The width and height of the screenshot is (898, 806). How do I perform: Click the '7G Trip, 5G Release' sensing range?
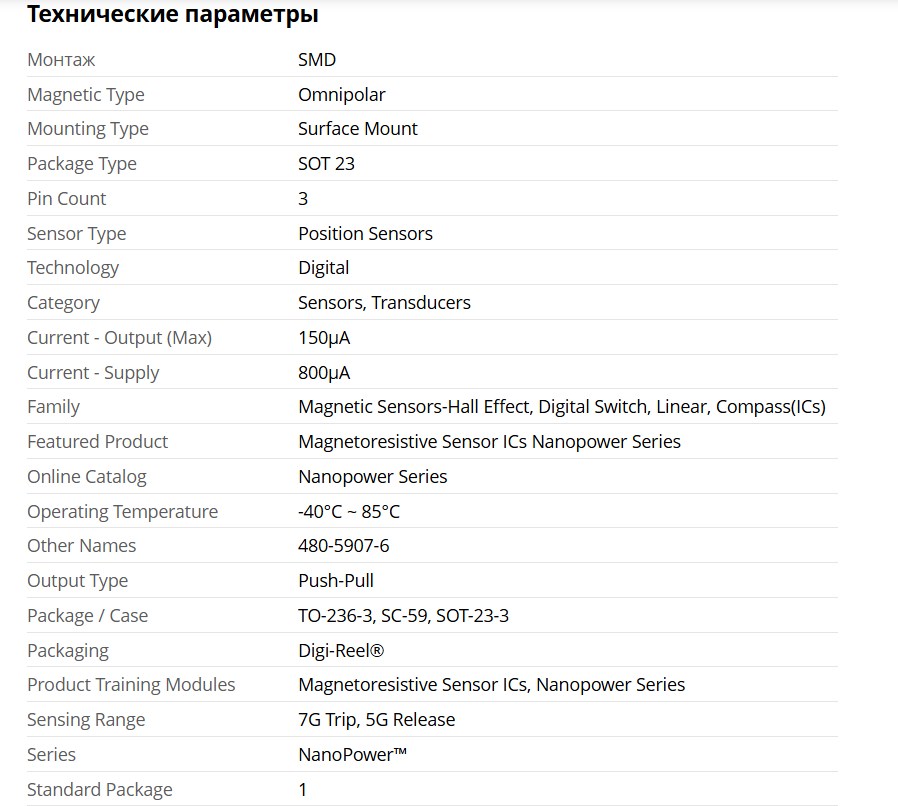[376, 720]
